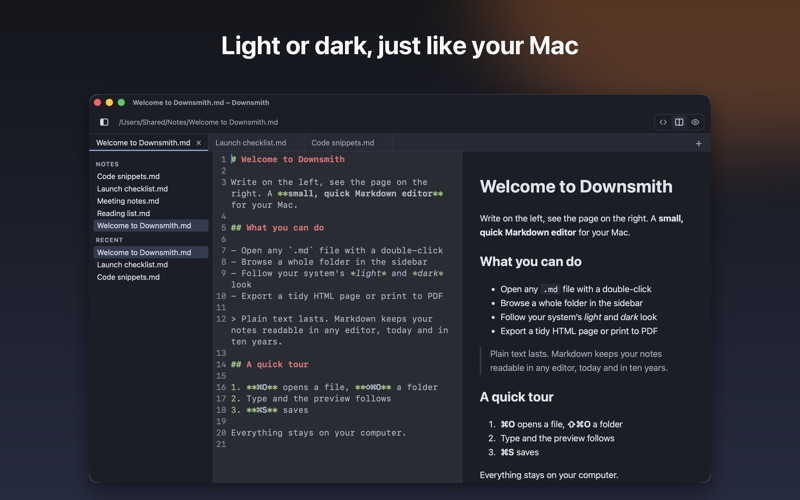The image size is (800, 500).
Task: Toggle the sidebar panel icon
Action: point(104,122)
